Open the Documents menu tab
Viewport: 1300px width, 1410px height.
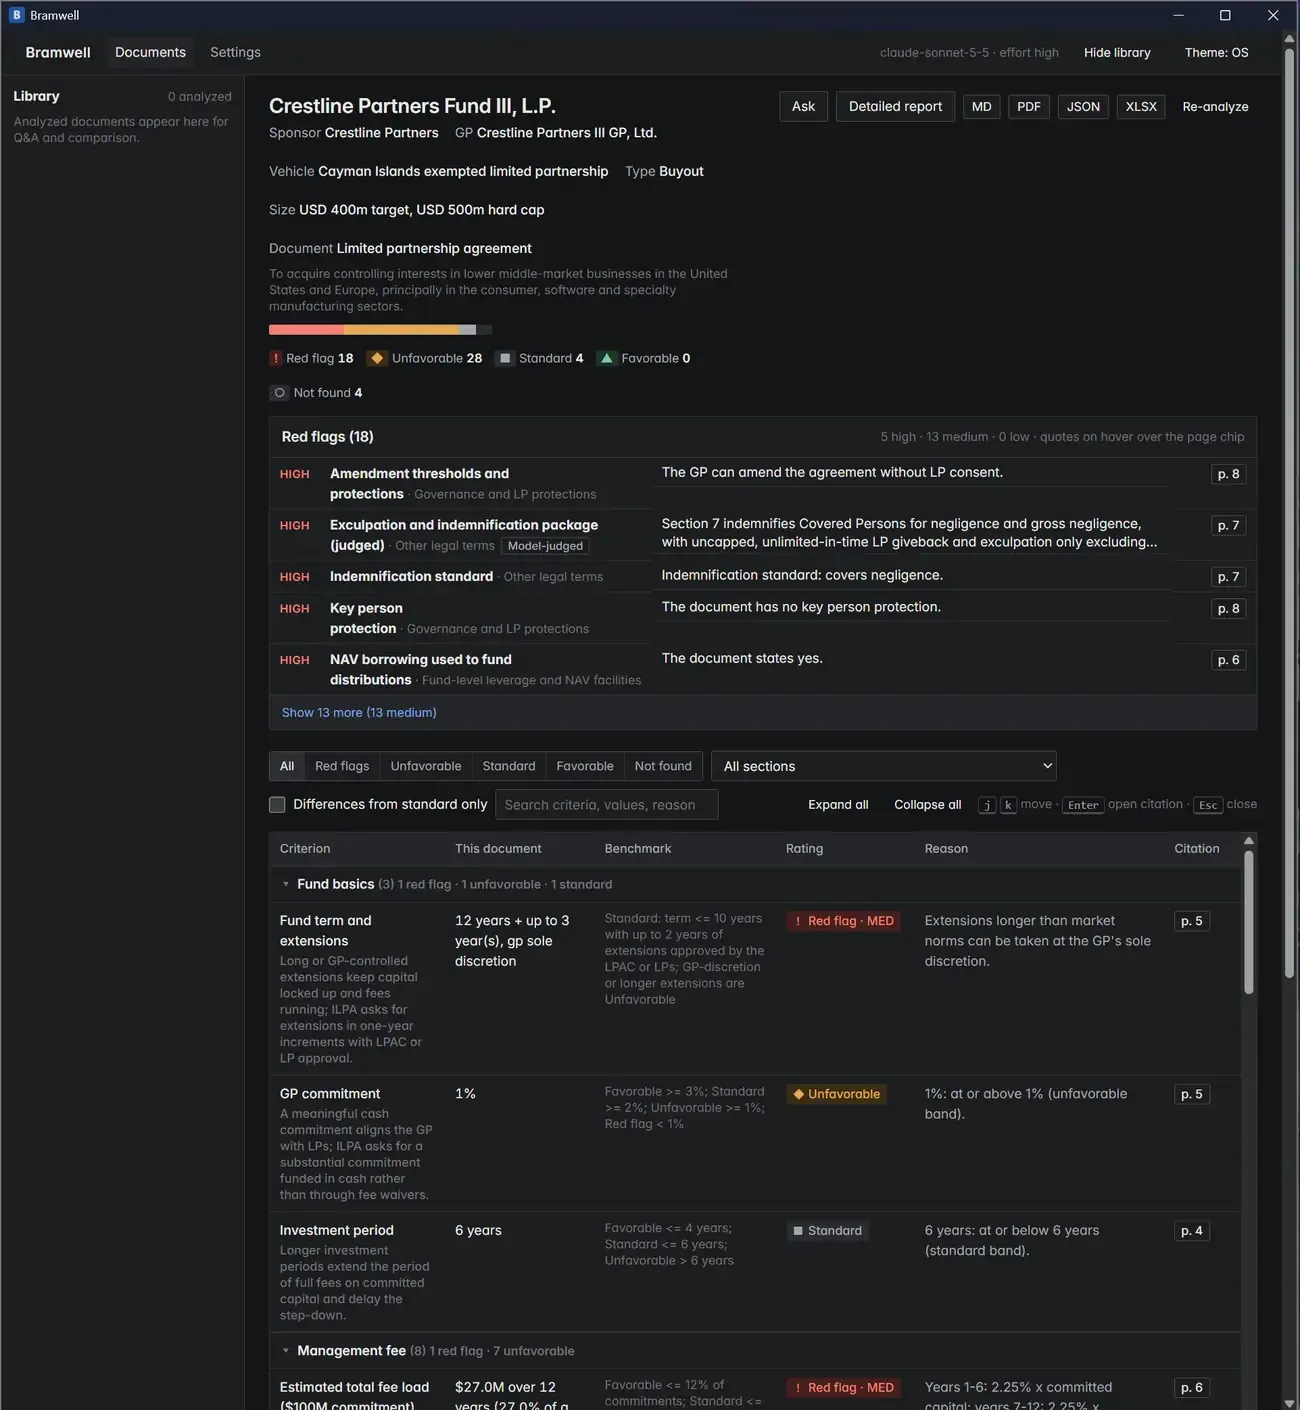point(150,52)
